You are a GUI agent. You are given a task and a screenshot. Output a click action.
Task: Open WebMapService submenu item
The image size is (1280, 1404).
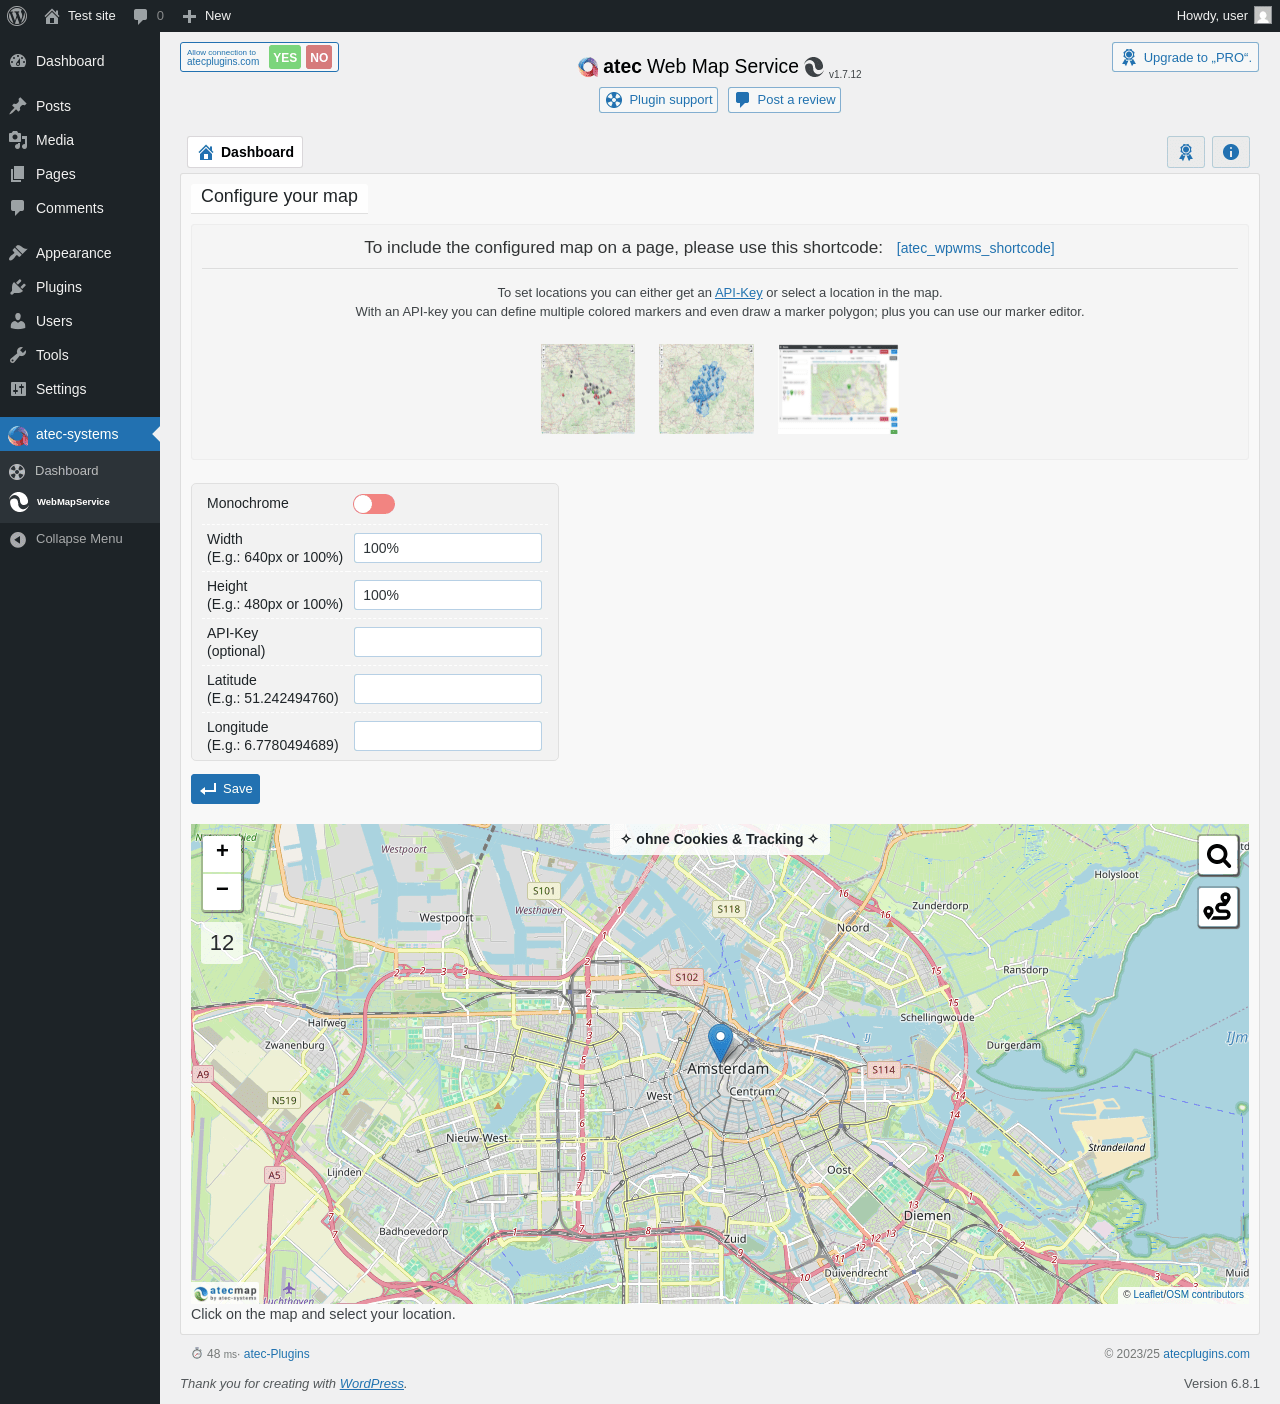point(80,502)
